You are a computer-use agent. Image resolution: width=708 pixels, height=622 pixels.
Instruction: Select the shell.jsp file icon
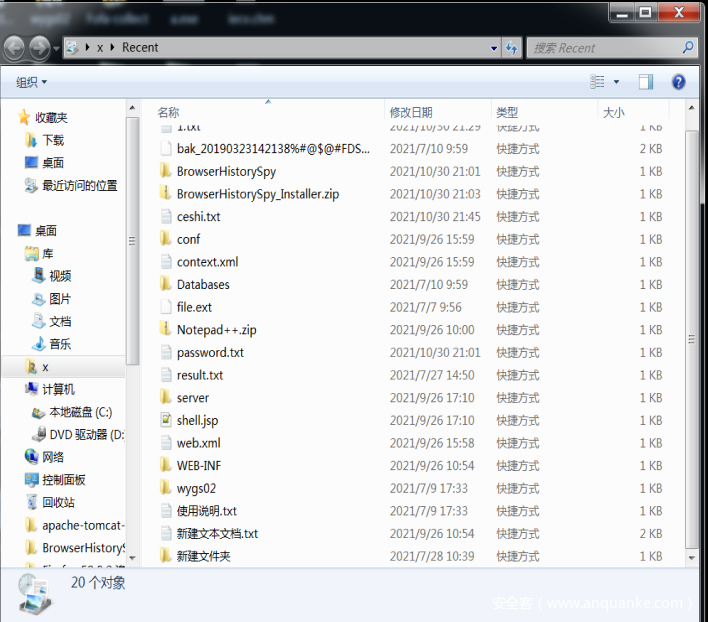coord(166,420)
